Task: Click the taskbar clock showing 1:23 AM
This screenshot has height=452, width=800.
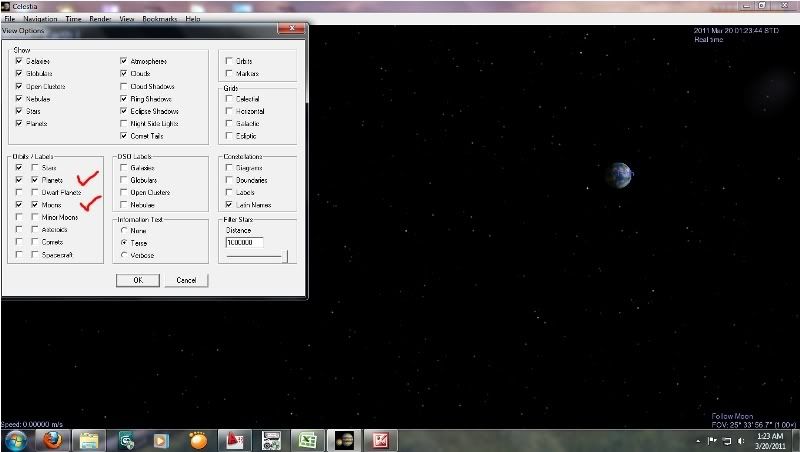Action: point(770,441)
